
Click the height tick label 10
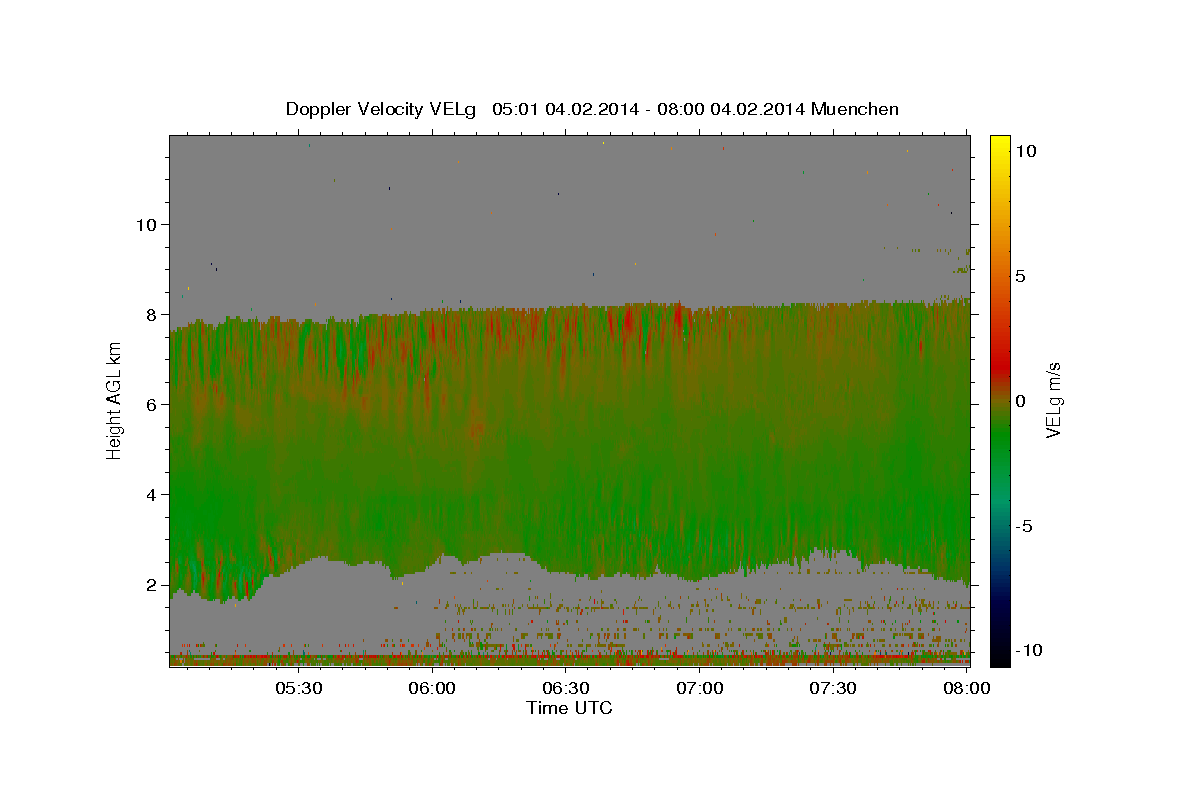146,224
